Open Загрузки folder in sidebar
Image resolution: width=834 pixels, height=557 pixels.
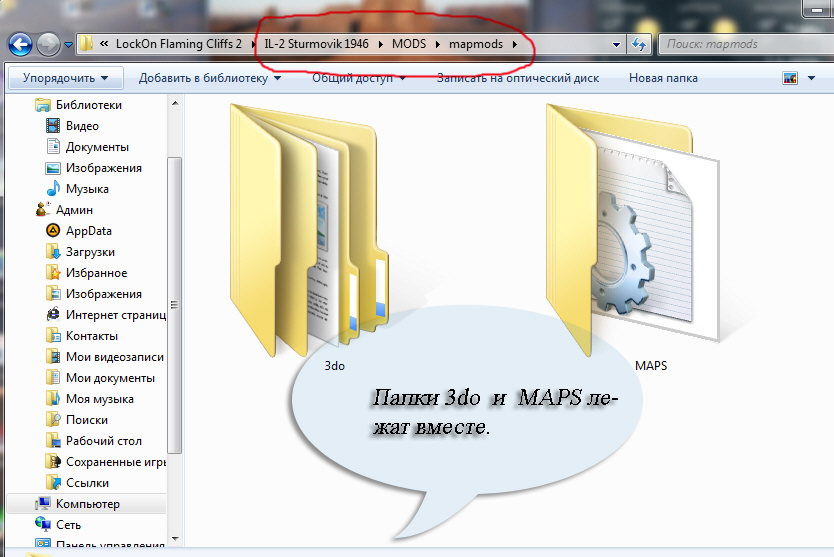click(90, 252)
